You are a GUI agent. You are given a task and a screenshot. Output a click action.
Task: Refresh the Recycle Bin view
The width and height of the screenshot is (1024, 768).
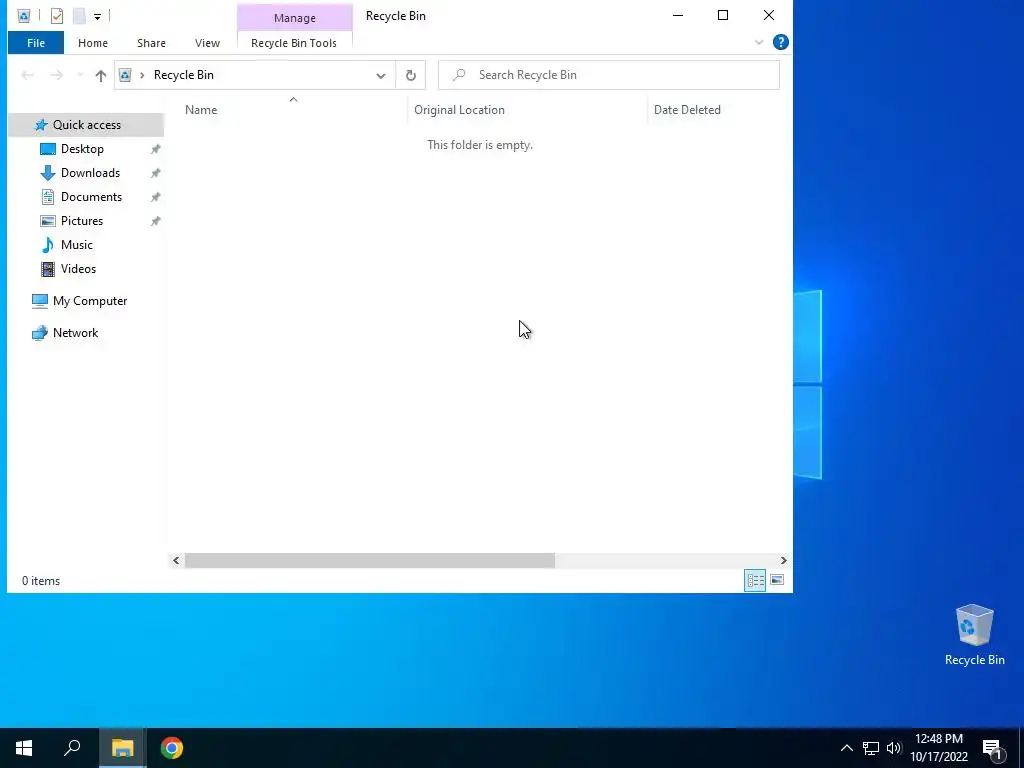point(411,75)
